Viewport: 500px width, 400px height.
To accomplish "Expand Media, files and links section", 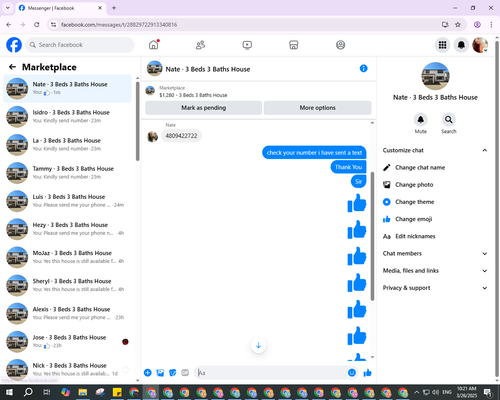I will coord(484,271).
